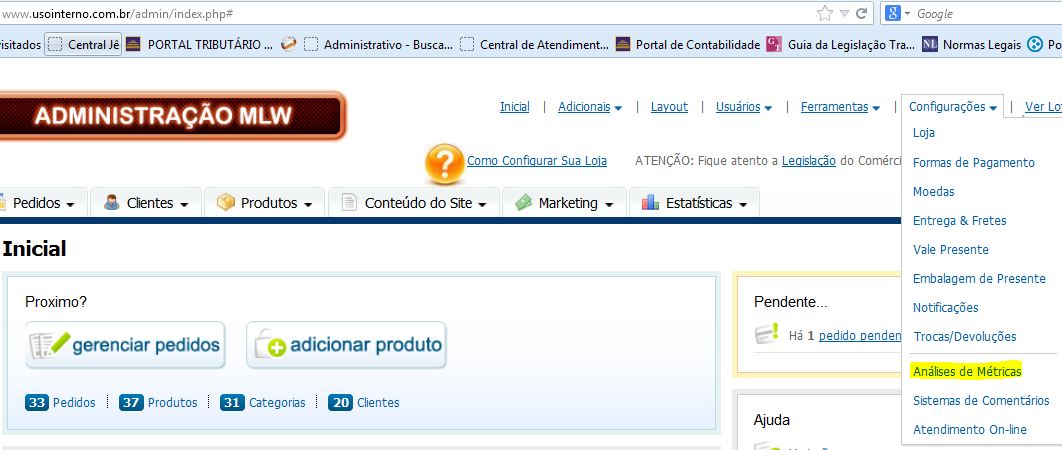Click the Marketing money icon

point(524,203)
